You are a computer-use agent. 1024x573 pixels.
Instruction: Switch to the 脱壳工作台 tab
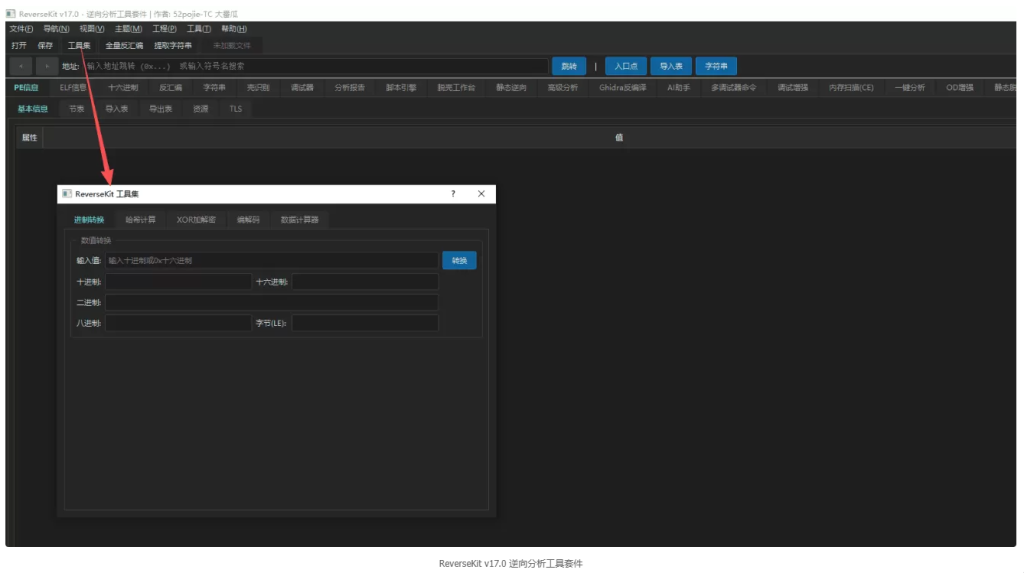[456, 88]
